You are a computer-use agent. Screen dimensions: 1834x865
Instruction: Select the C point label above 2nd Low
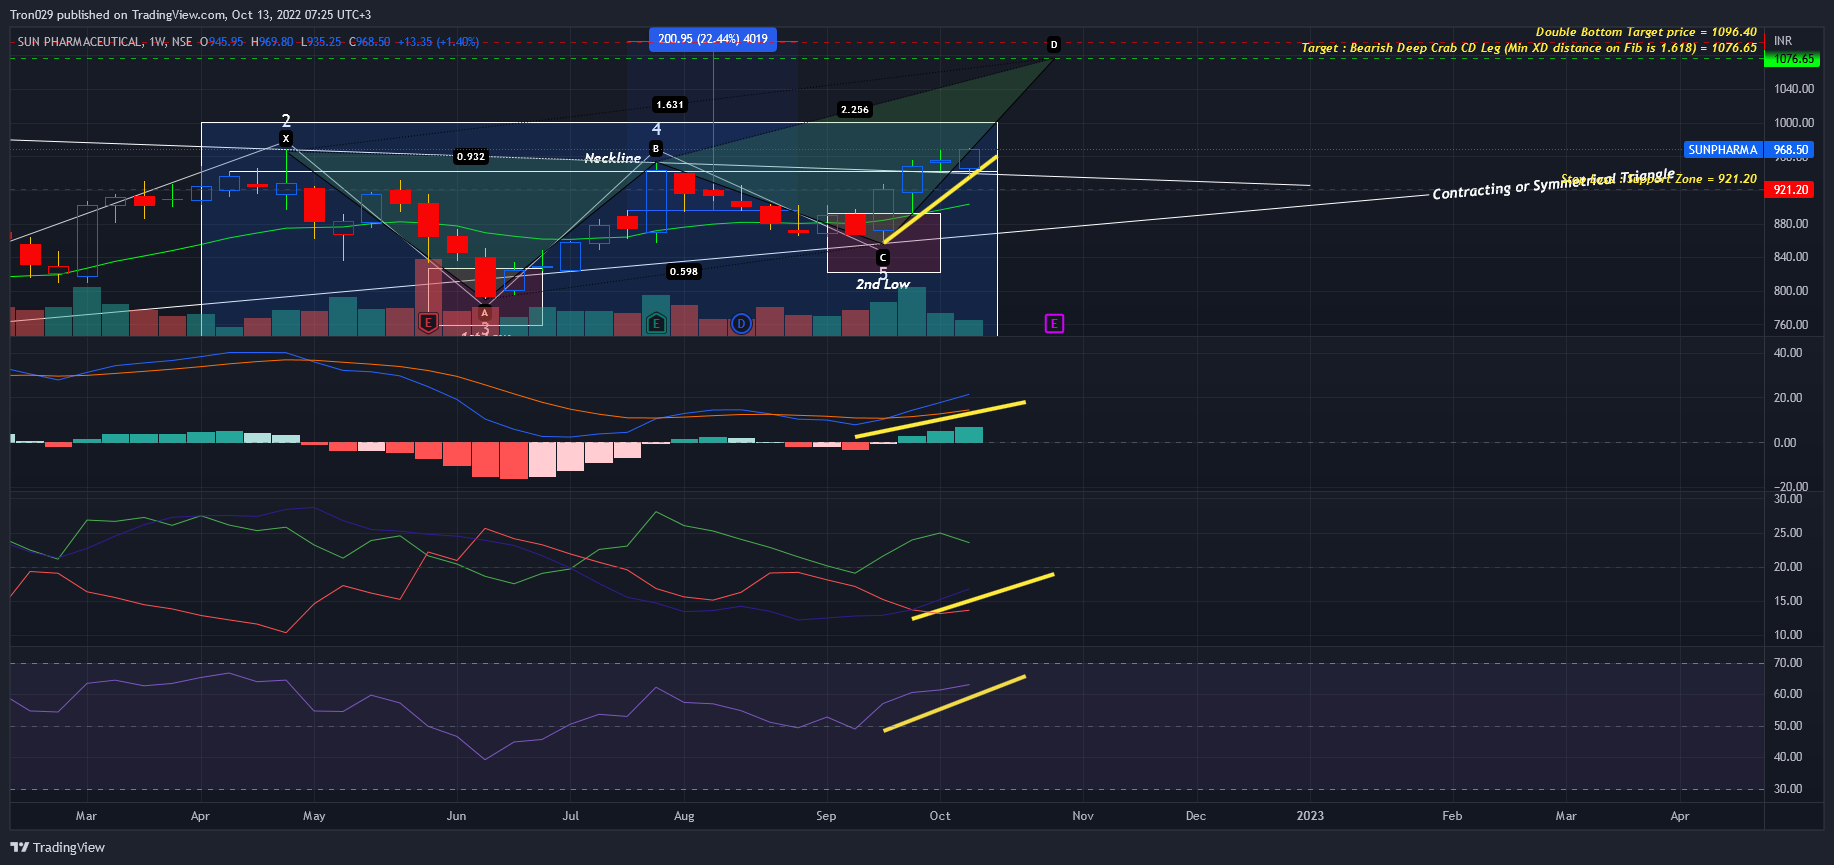[883, 258]
